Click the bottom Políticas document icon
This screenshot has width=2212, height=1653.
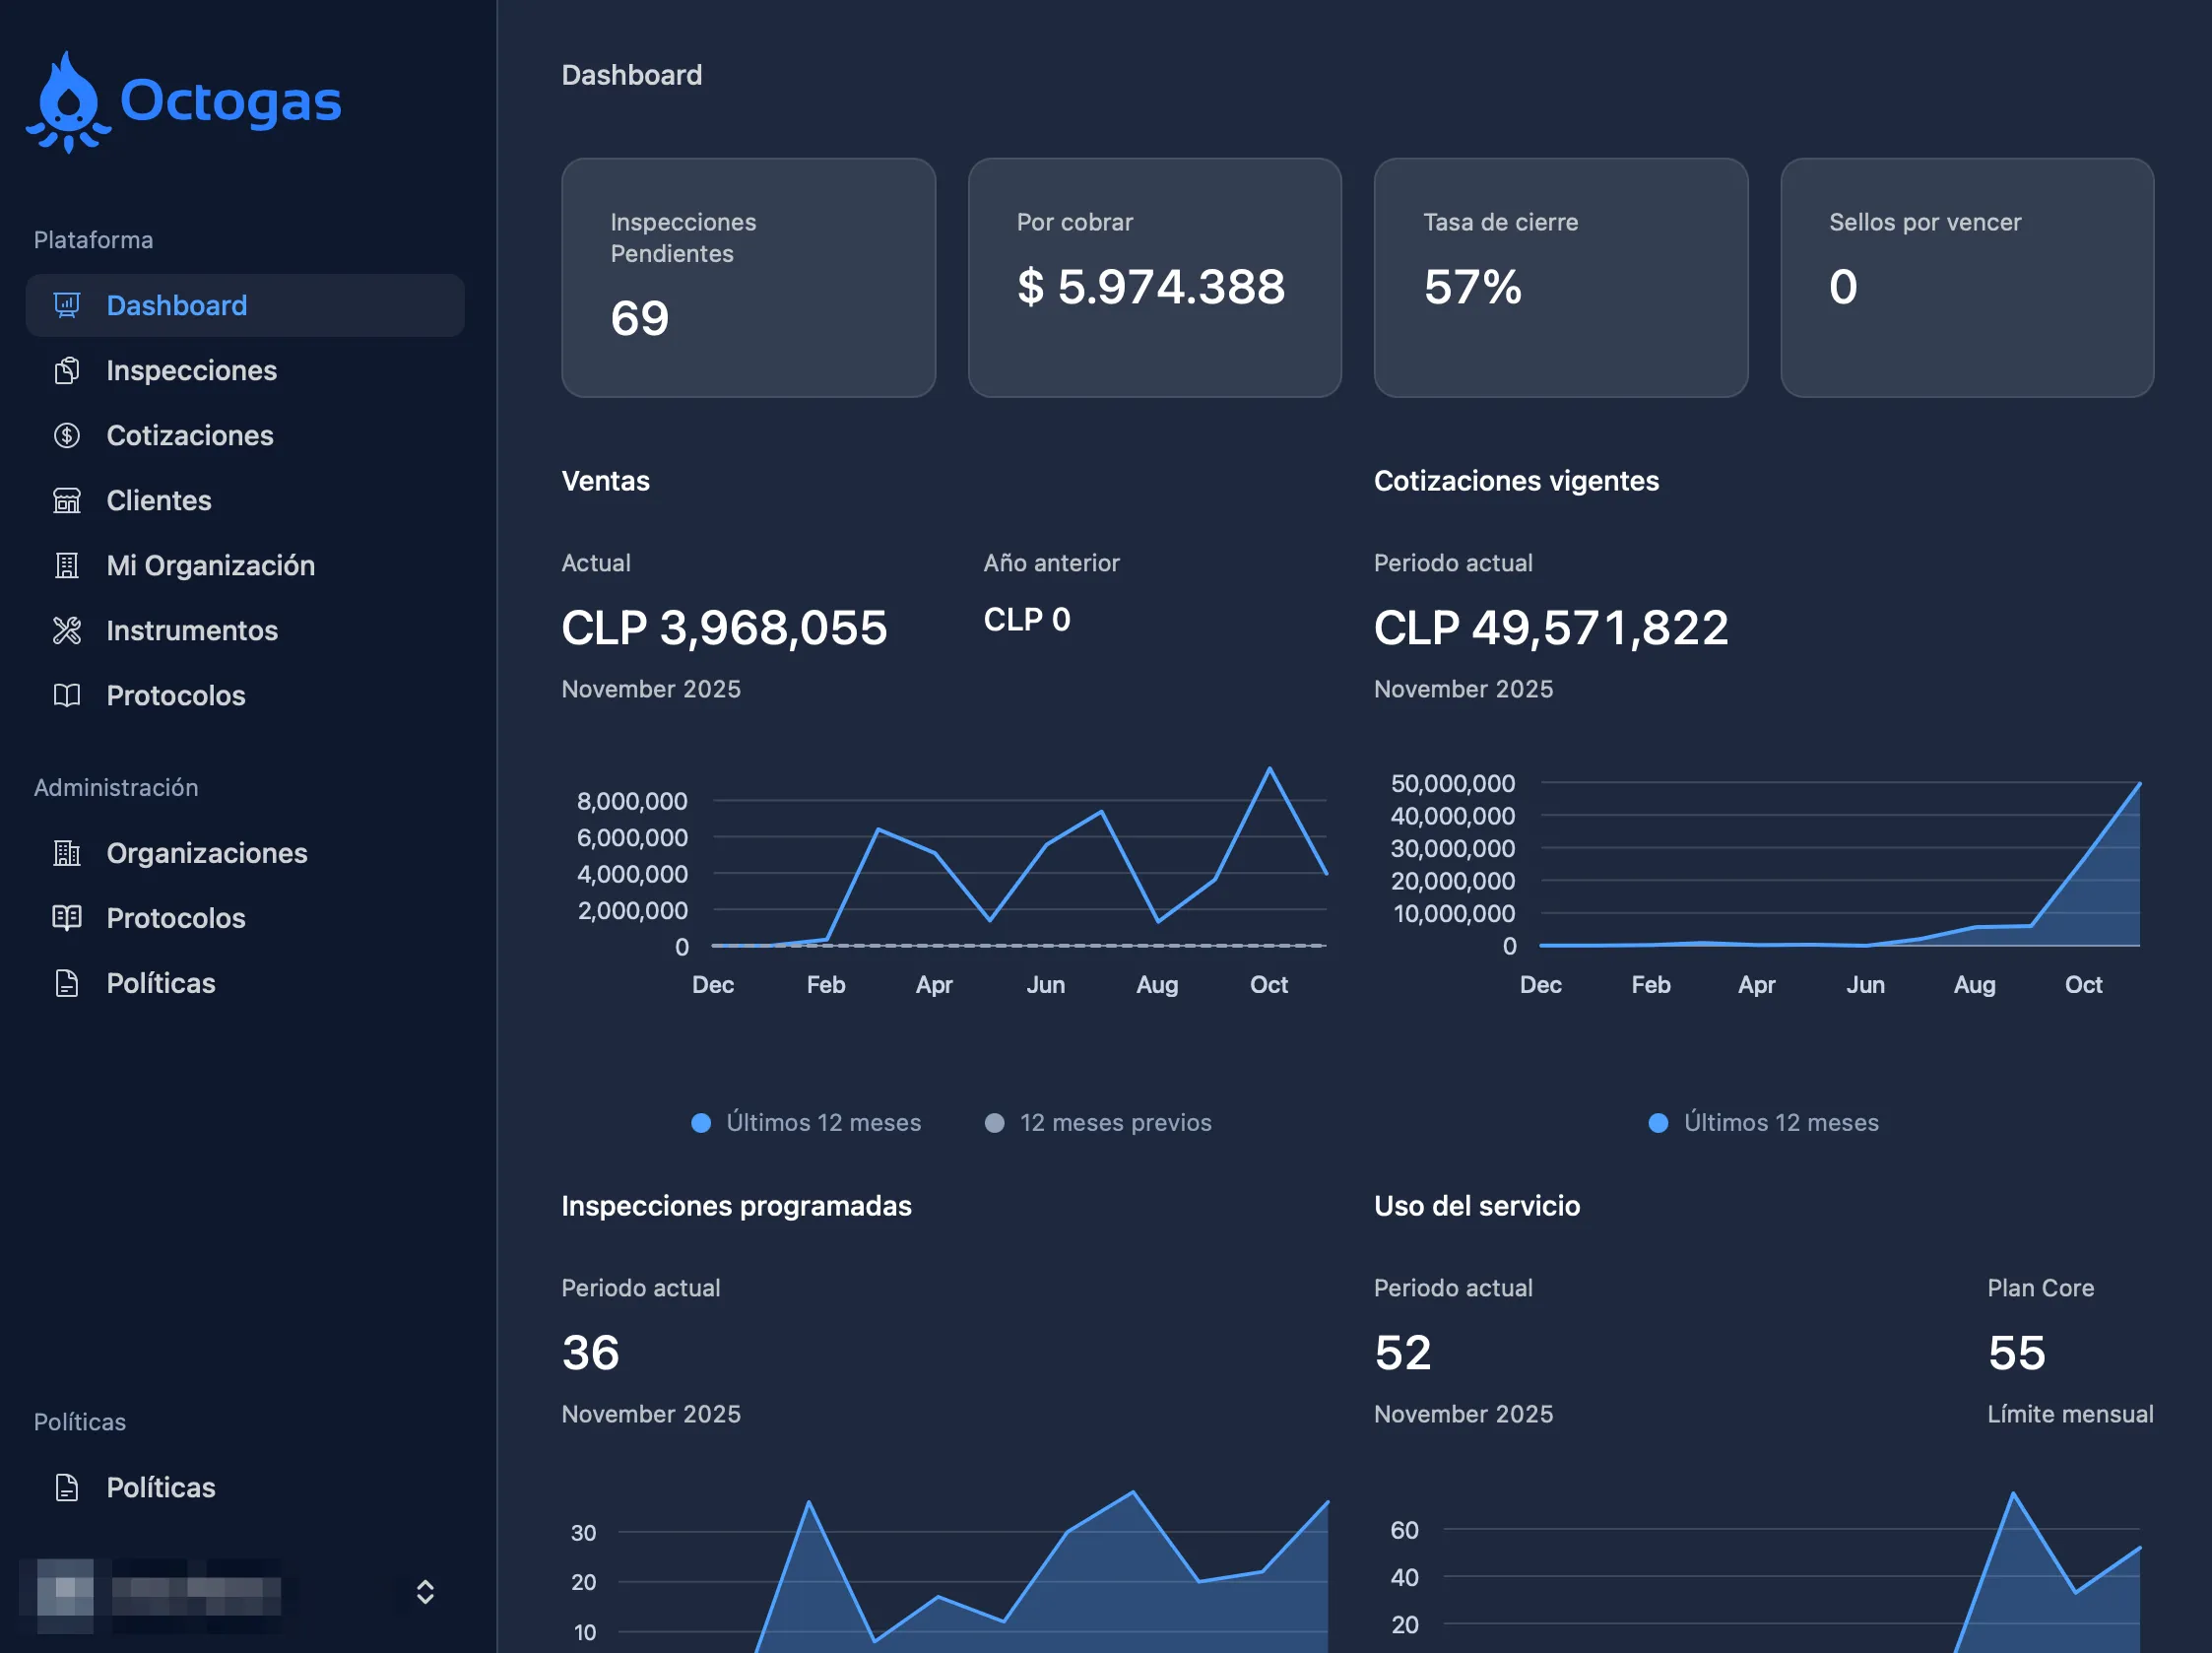coord(67,1487)
